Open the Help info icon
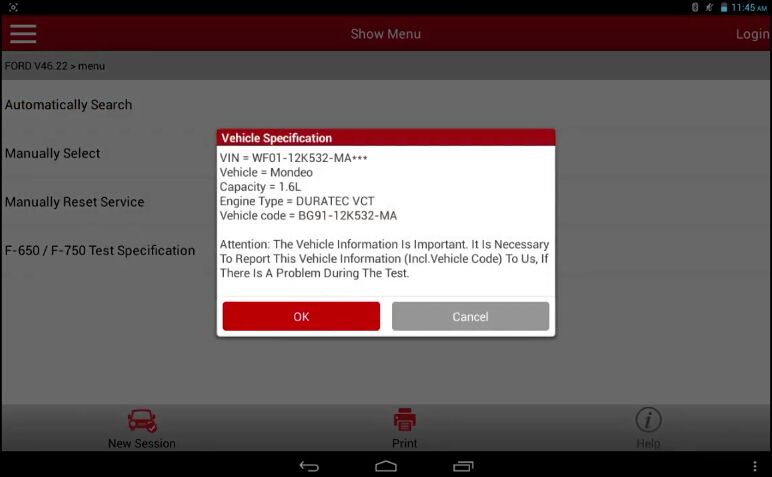The height and width of the screenshot is (477, 772). (x=648, y=420)
